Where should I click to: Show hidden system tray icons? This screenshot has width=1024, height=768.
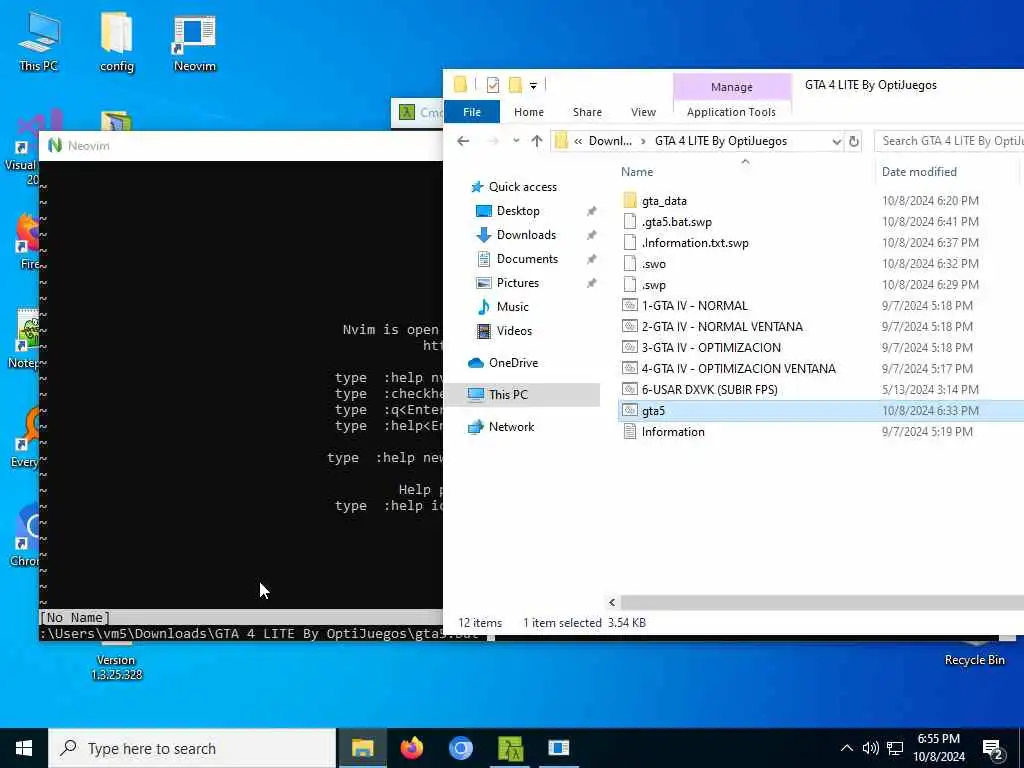(x=846, y=748)
